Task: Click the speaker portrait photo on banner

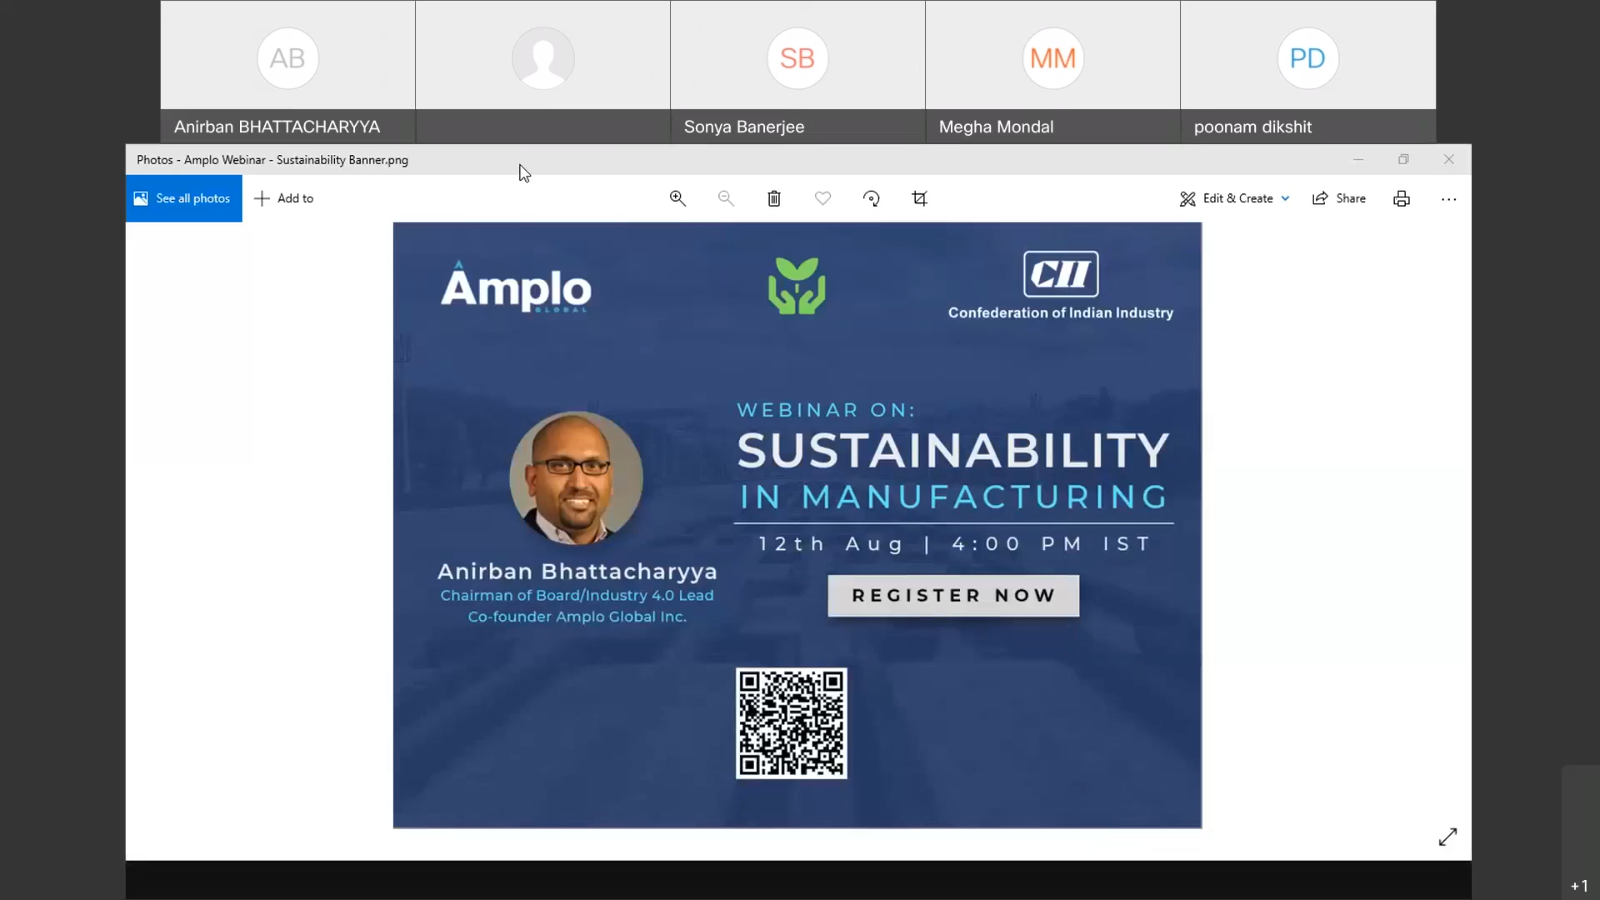Action: click(576, 478)
